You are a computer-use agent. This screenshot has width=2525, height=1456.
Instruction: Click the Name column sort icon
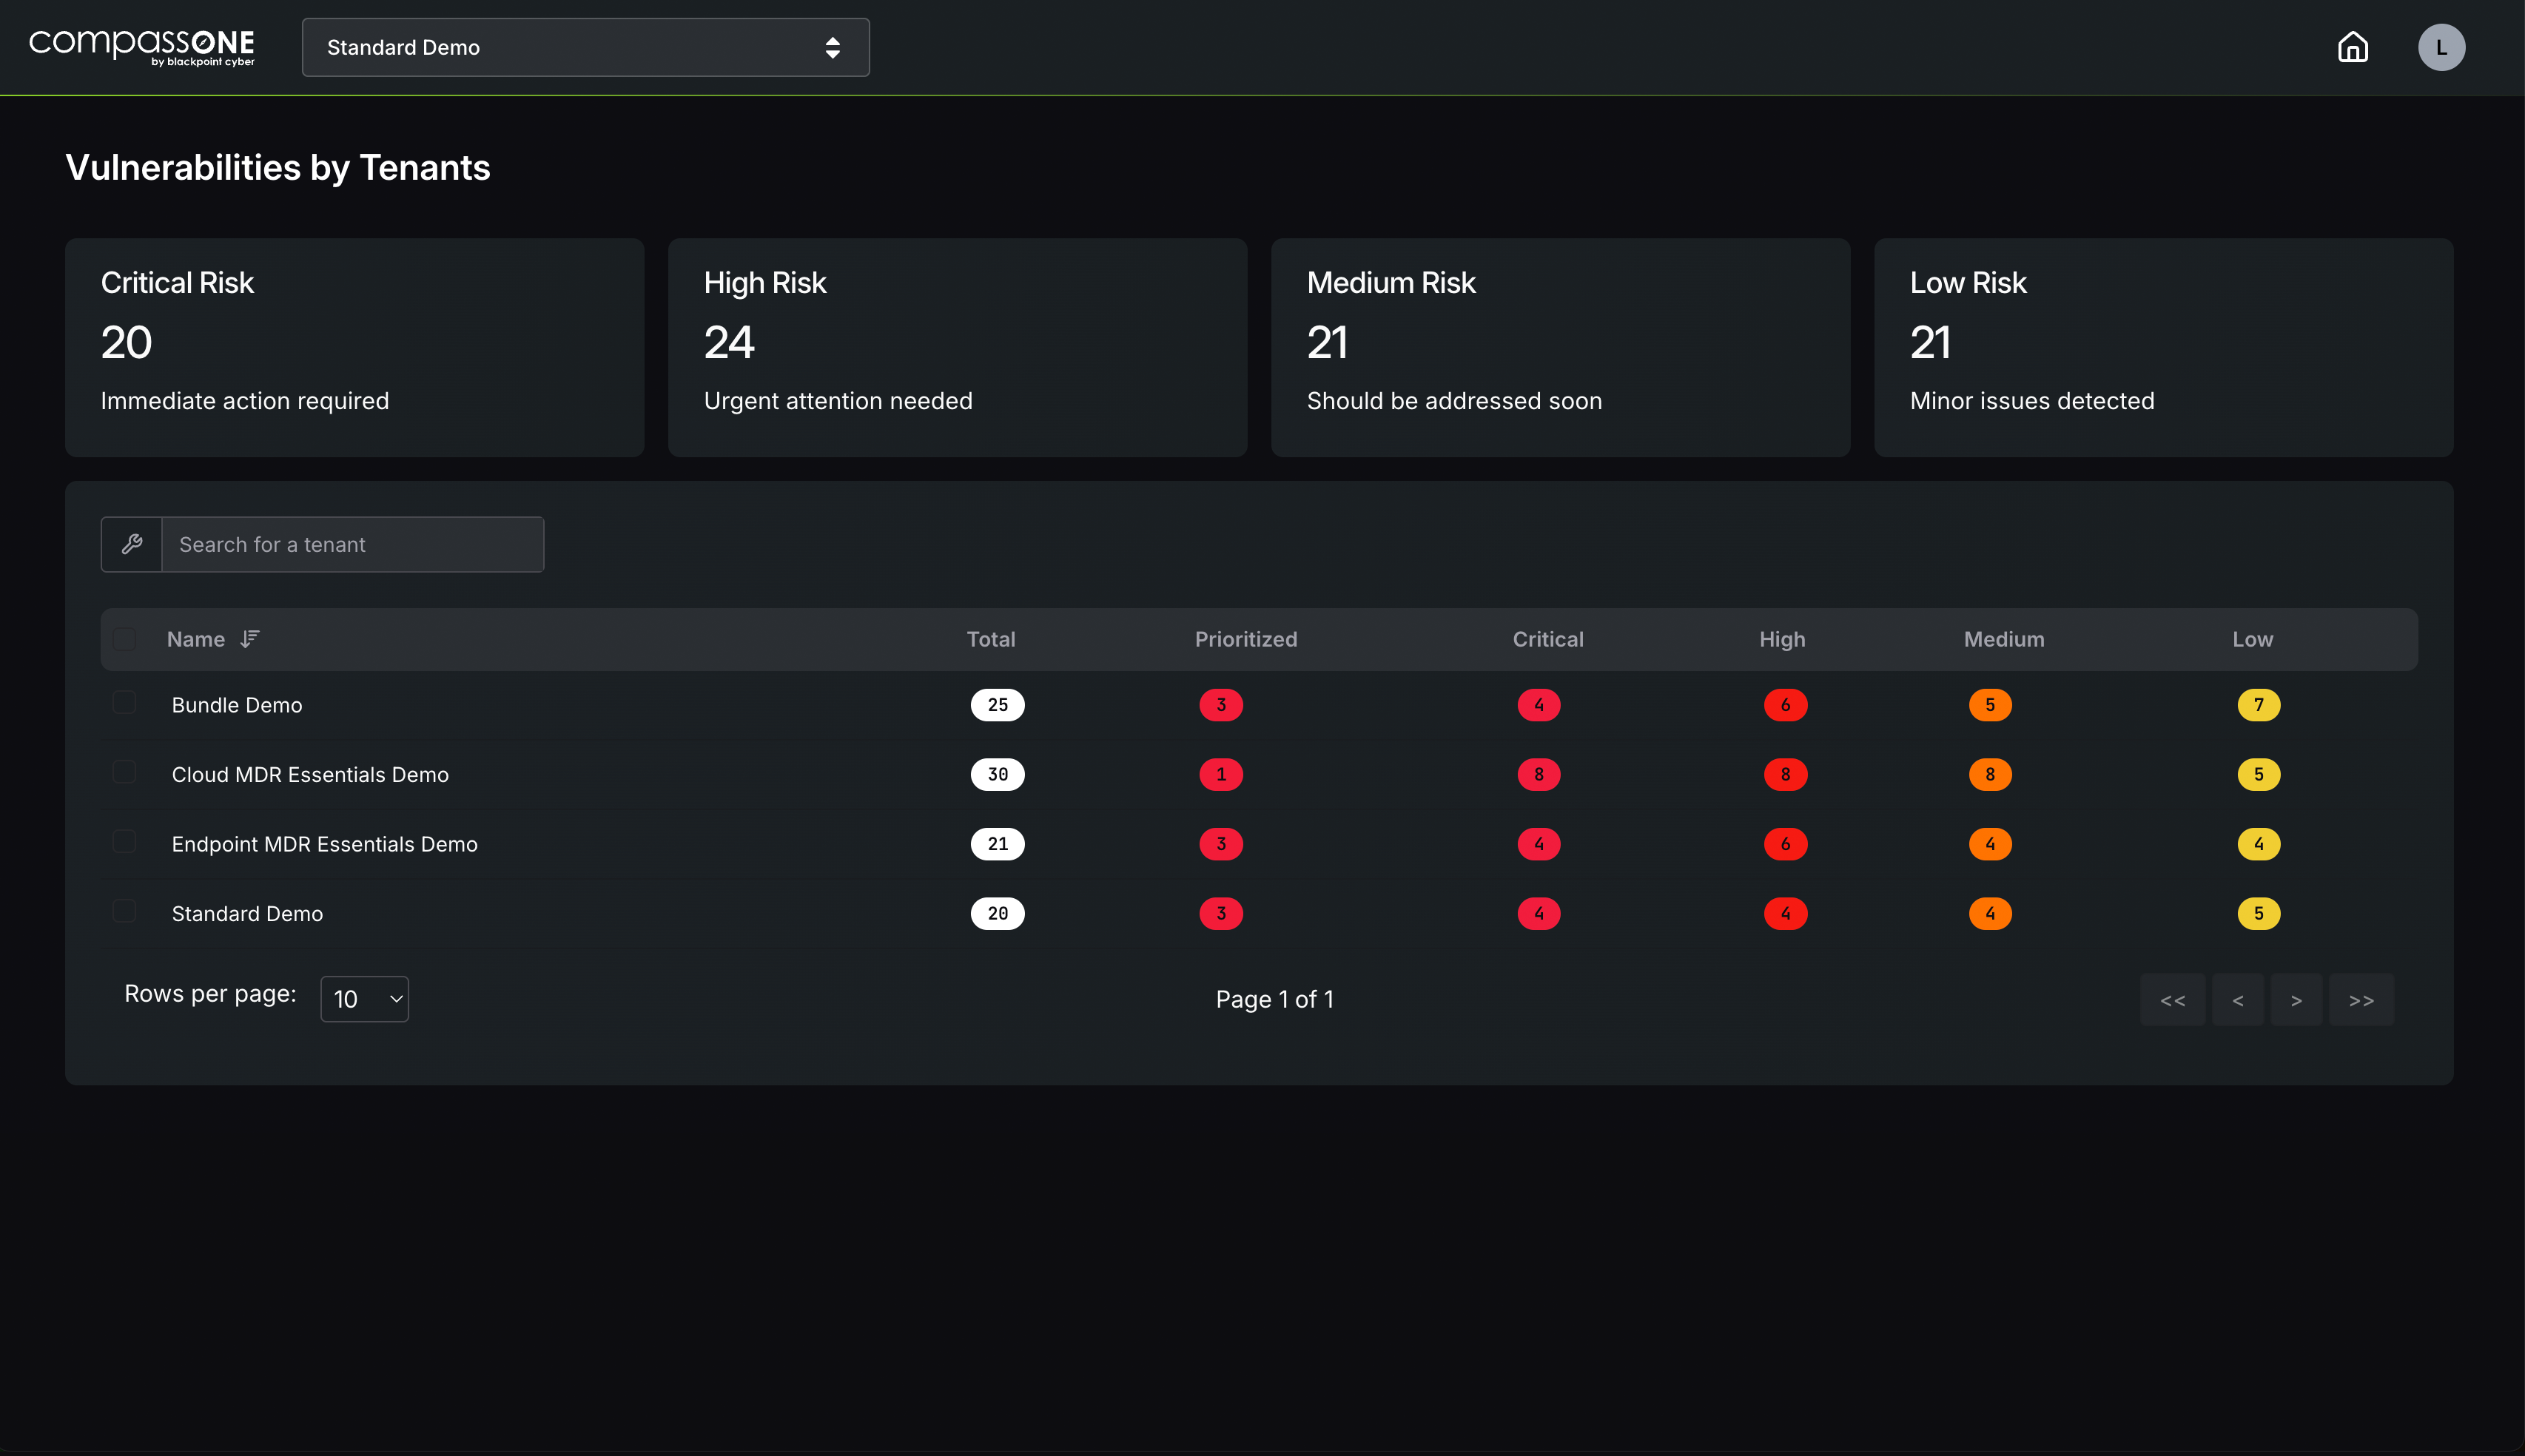(250, 639)
